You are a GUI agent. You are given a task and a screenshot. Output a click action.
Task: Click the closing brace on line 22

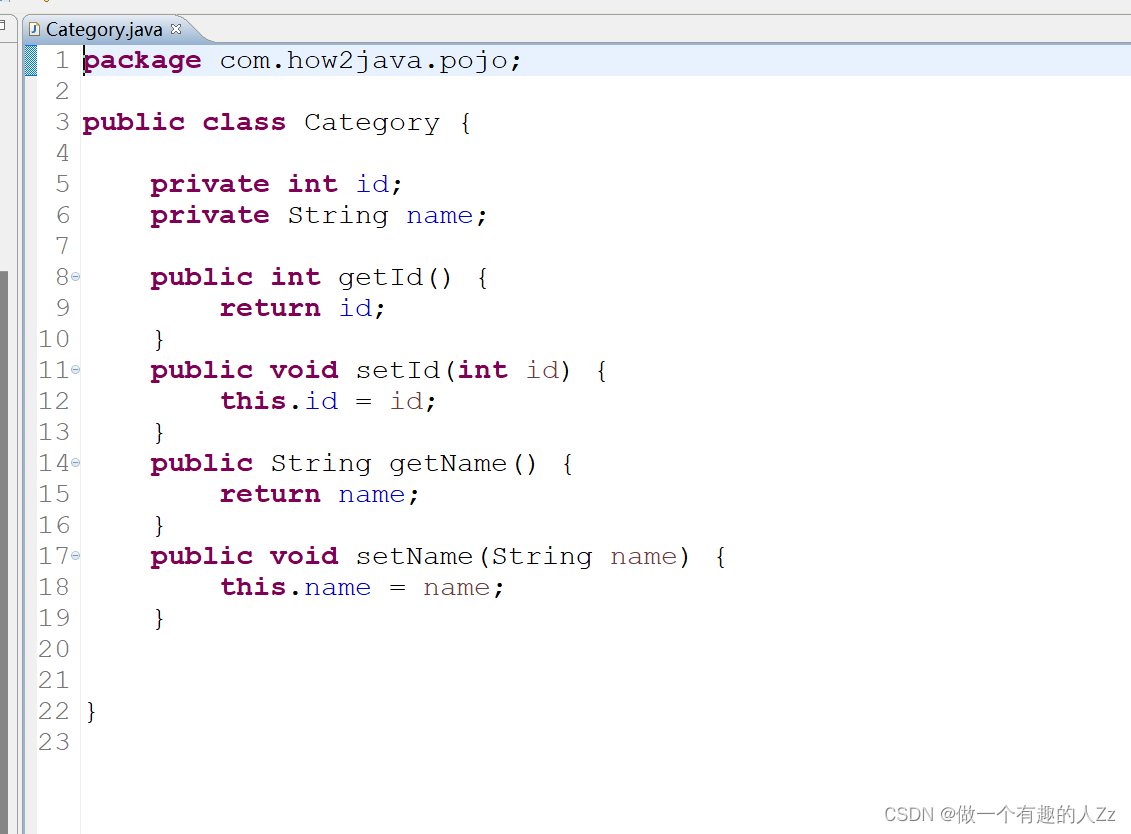tap(91, 712)
